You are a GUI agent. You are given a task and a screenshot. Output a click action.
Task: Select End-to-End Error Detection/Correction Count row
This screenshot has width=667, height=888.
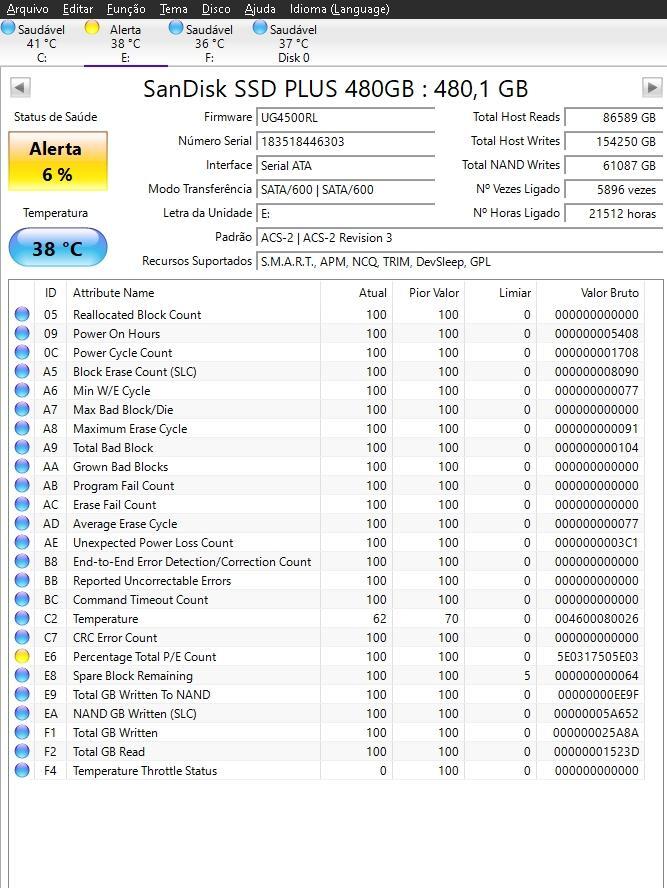327,562
